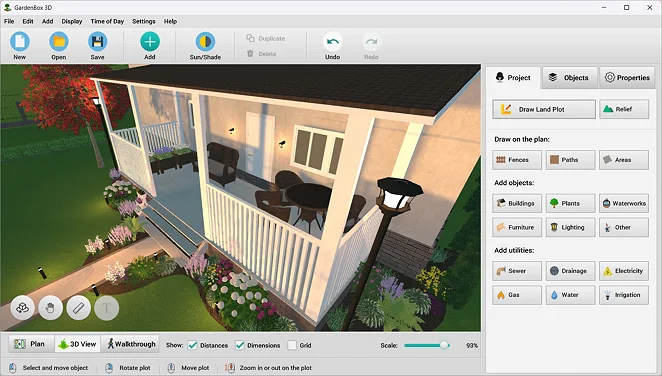The width and height of the screenshot is (662, 376).
Task: Click the 'Select and move object' hint
Action: (55, 368)
